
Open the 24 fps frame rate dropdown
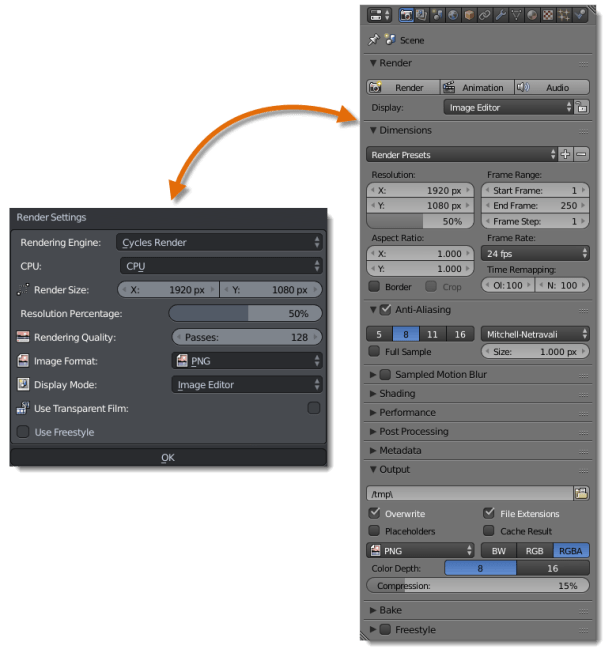(535, 253)
